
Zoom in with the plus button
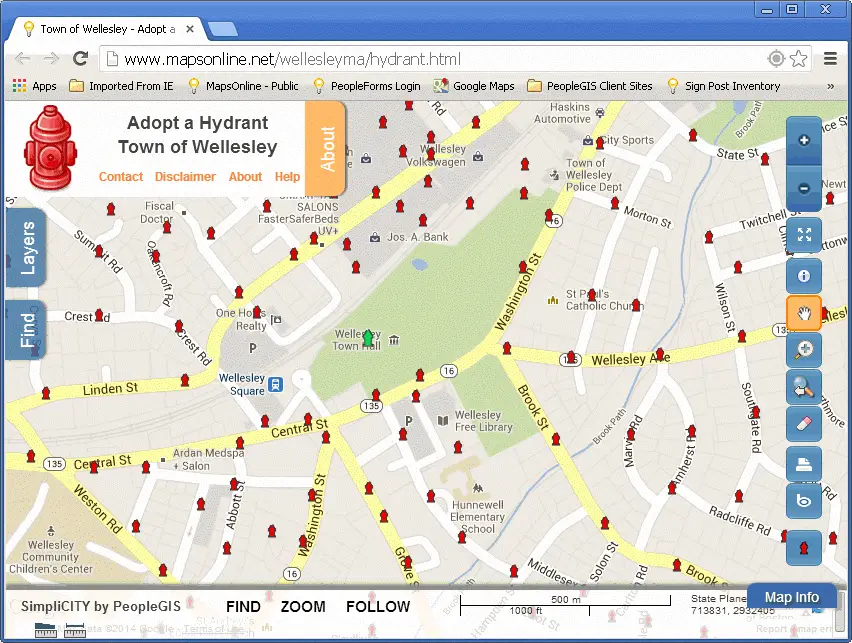804,140
